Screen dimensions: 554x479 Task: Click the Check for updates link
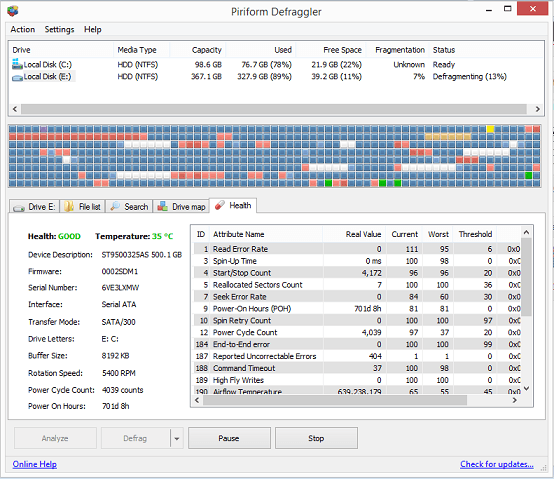click(x=497, y=464)
